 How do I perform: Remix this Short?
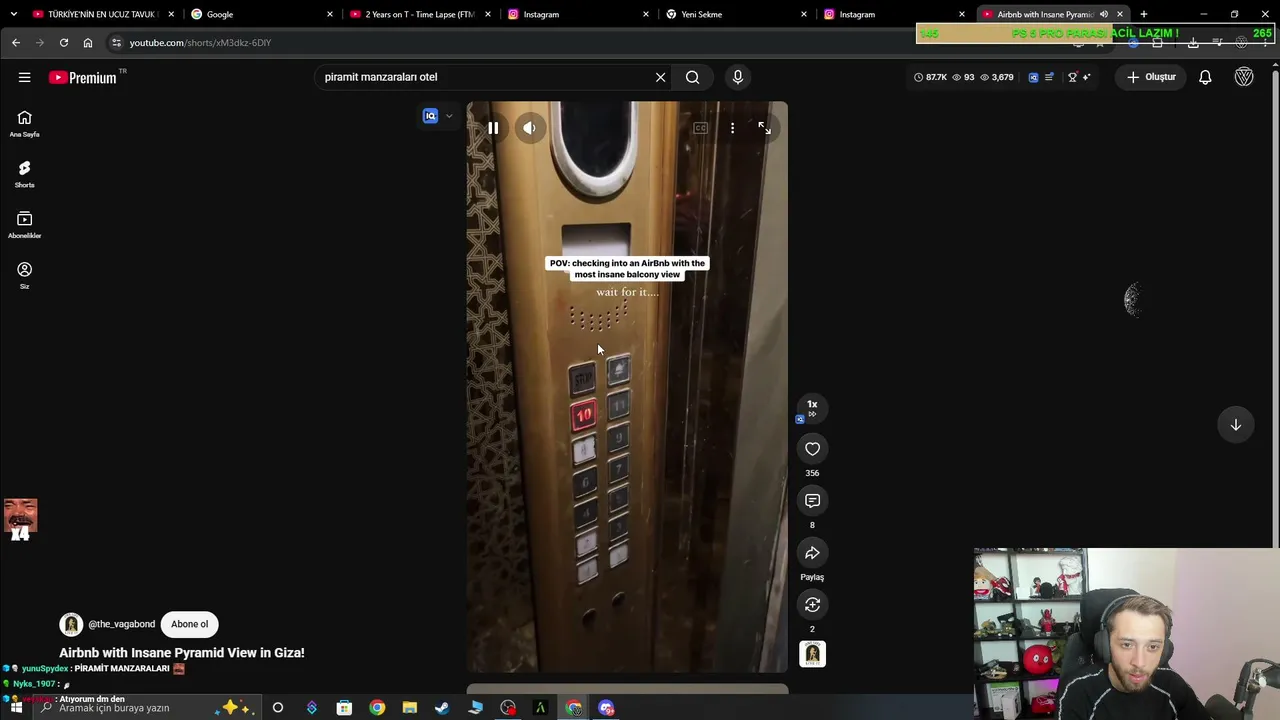(812, 605)
